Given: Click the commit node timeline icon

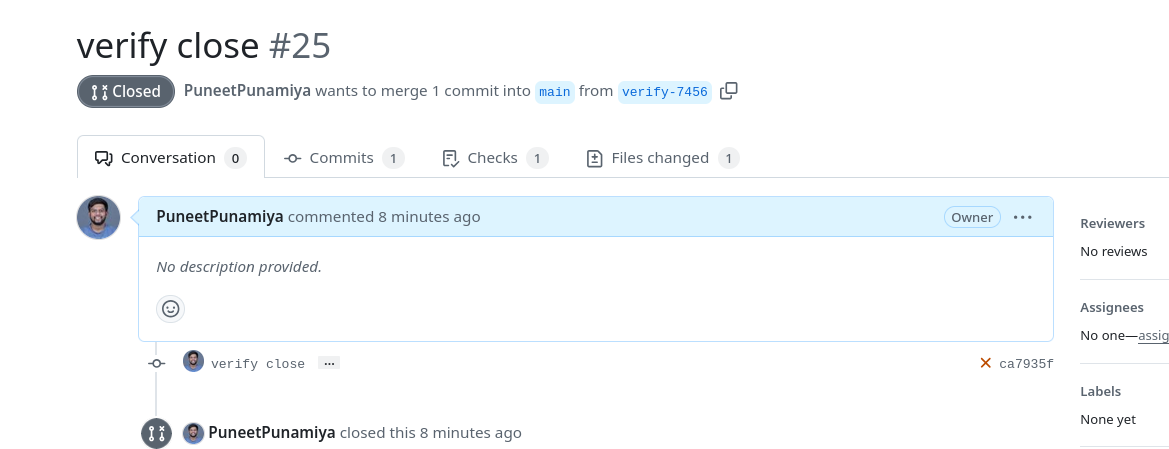Looking at the screenshot, I should point(156,363).
